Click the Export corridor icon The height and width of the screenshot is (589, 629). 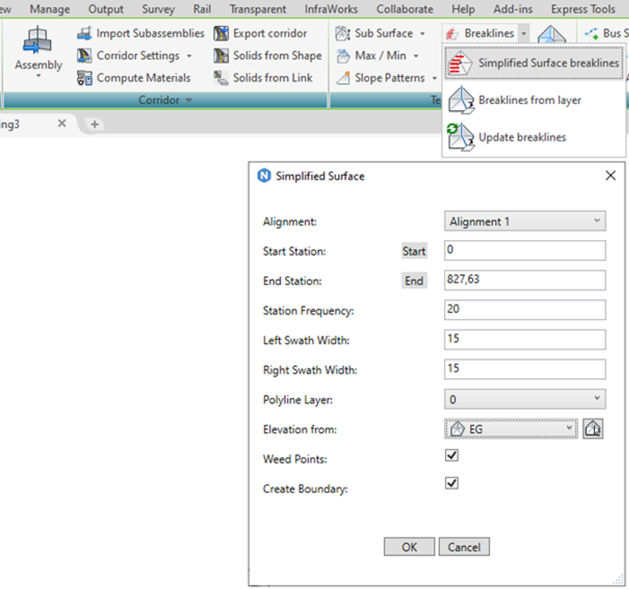point(221,33)
